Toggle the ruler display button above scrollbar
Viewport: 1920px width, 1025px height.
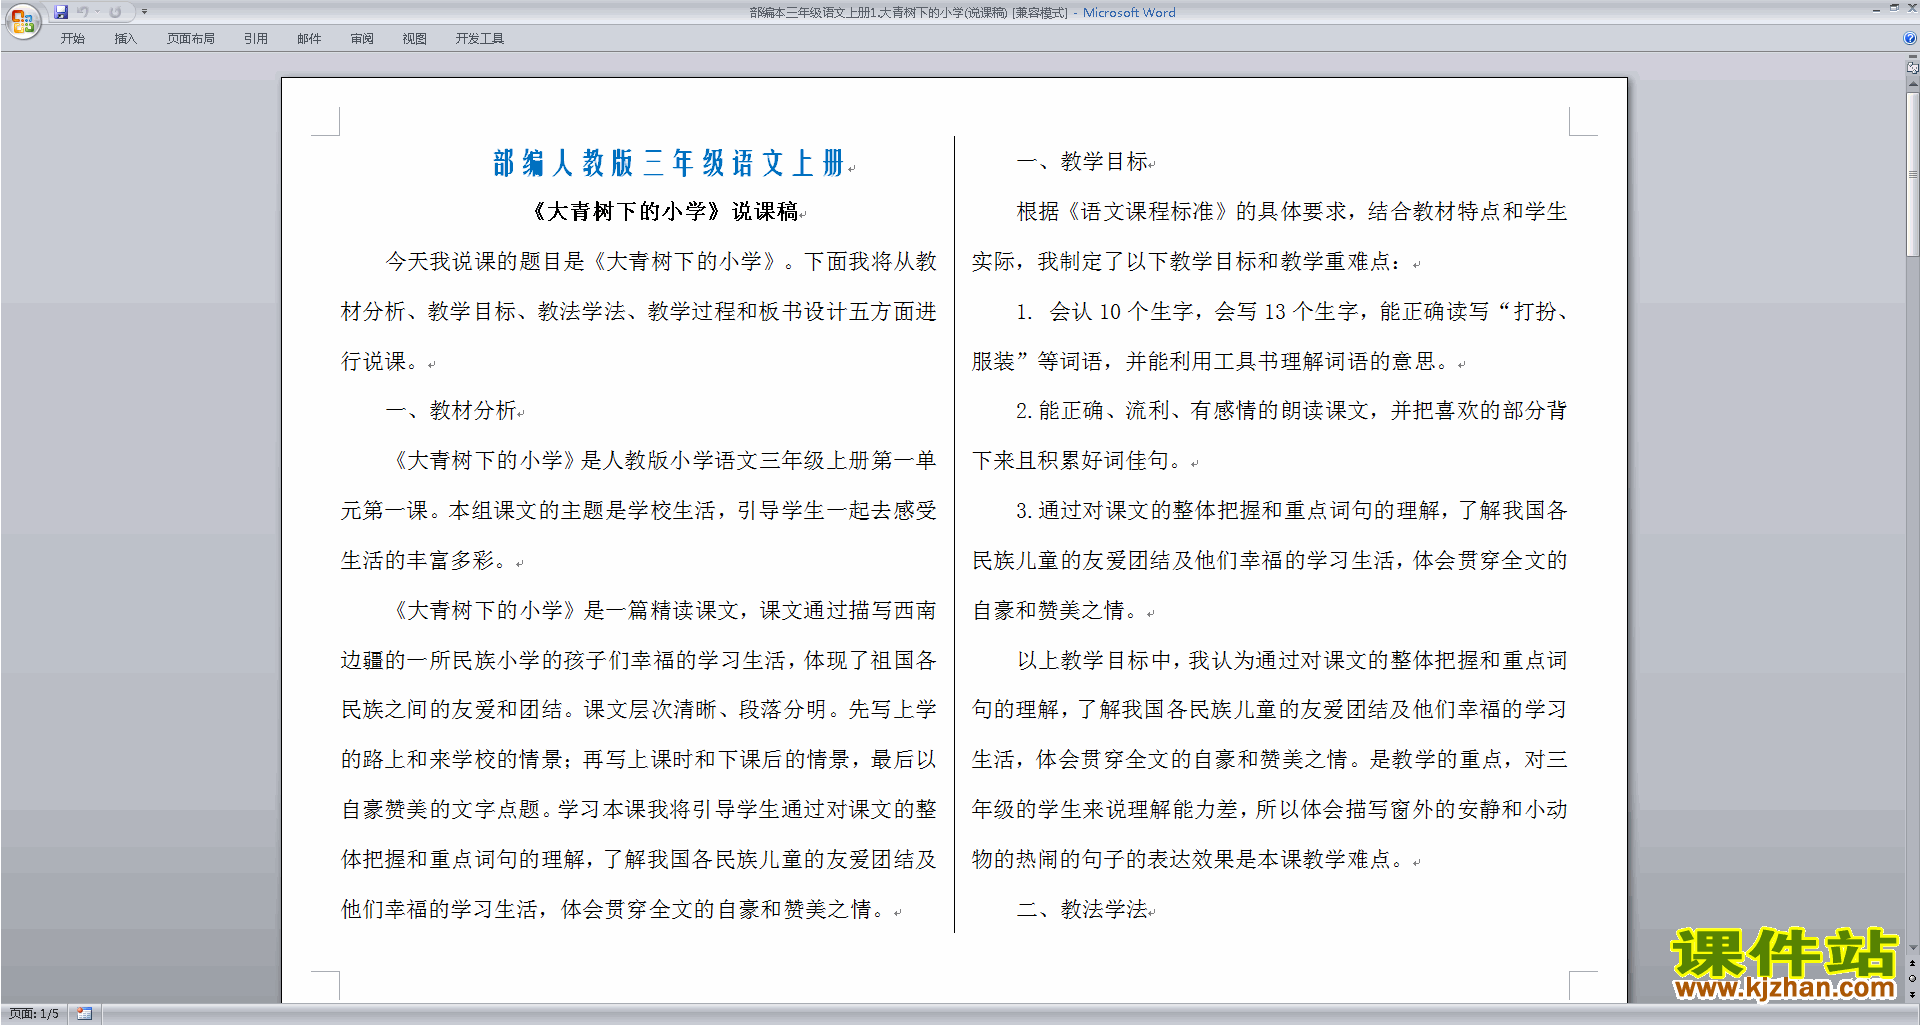tap(1912, 68)
